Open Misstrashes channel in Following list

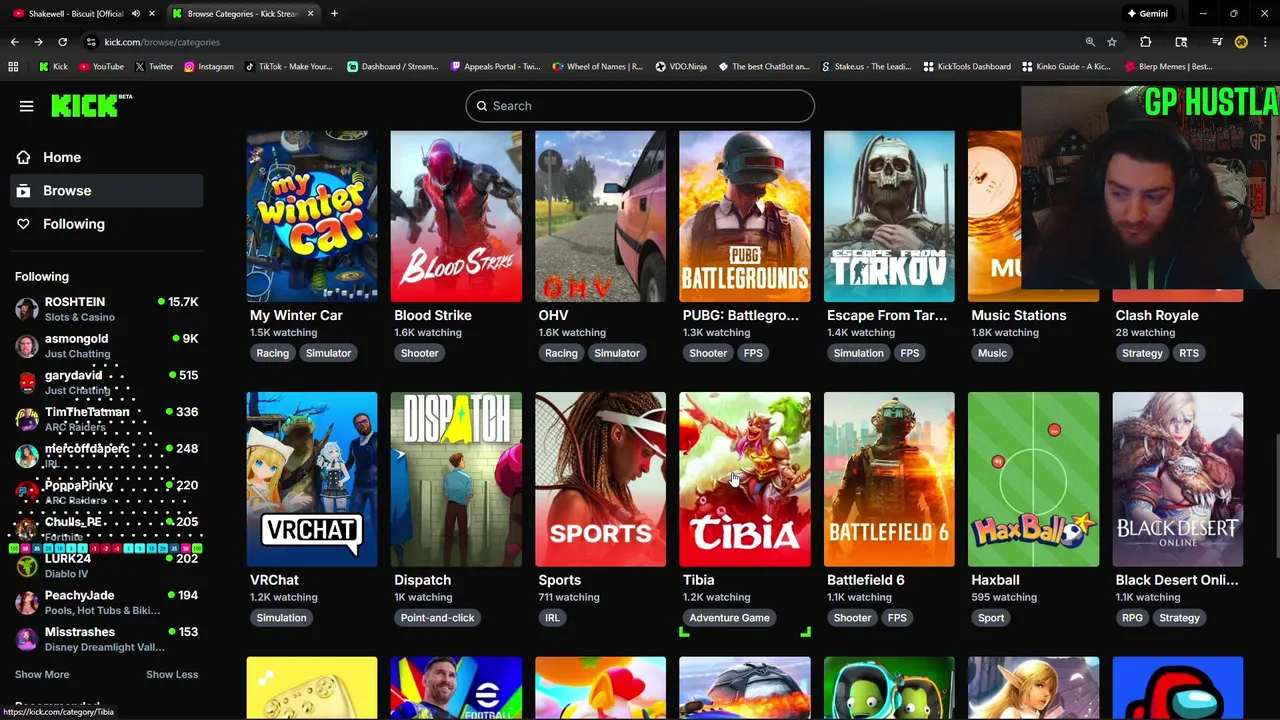pos(106,639)
